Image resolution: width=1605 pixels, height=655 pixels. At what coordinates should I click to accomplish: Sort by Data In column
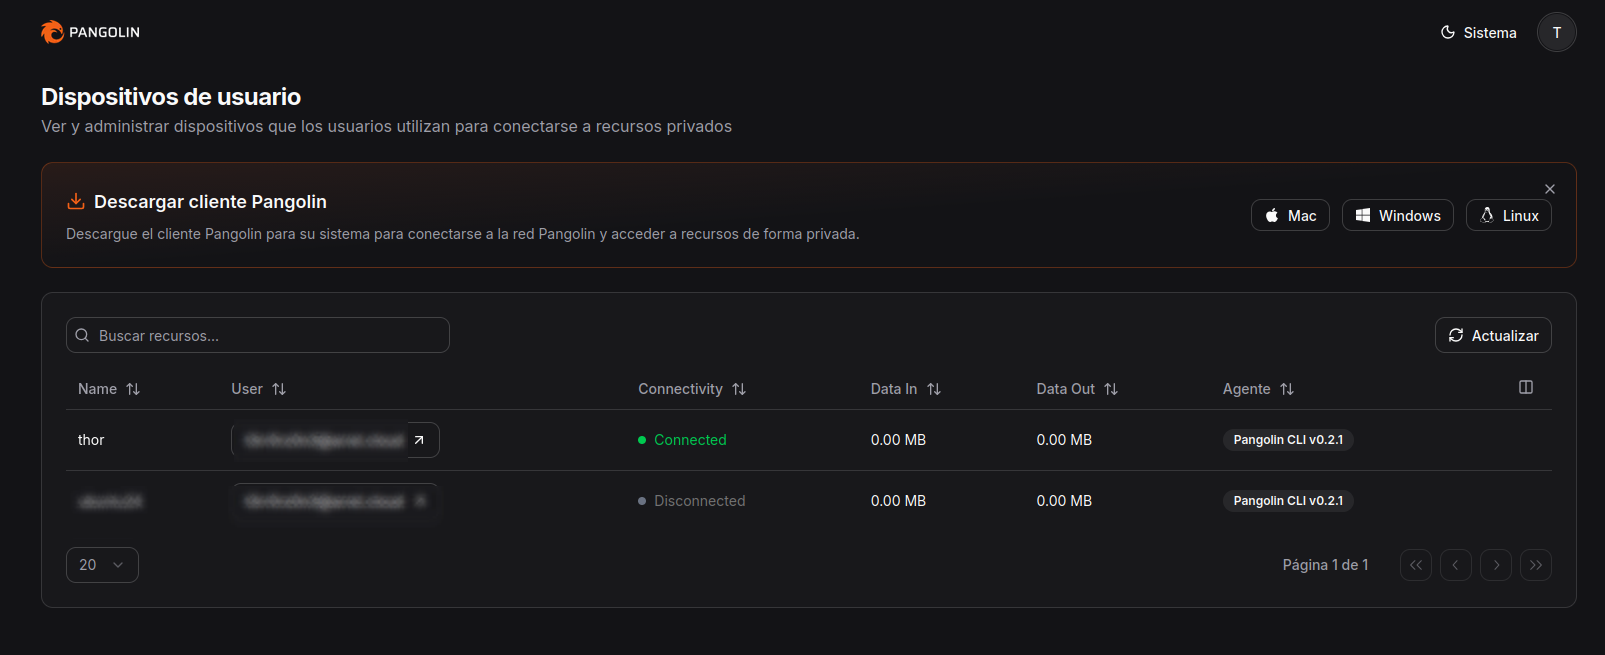point(905,389)
